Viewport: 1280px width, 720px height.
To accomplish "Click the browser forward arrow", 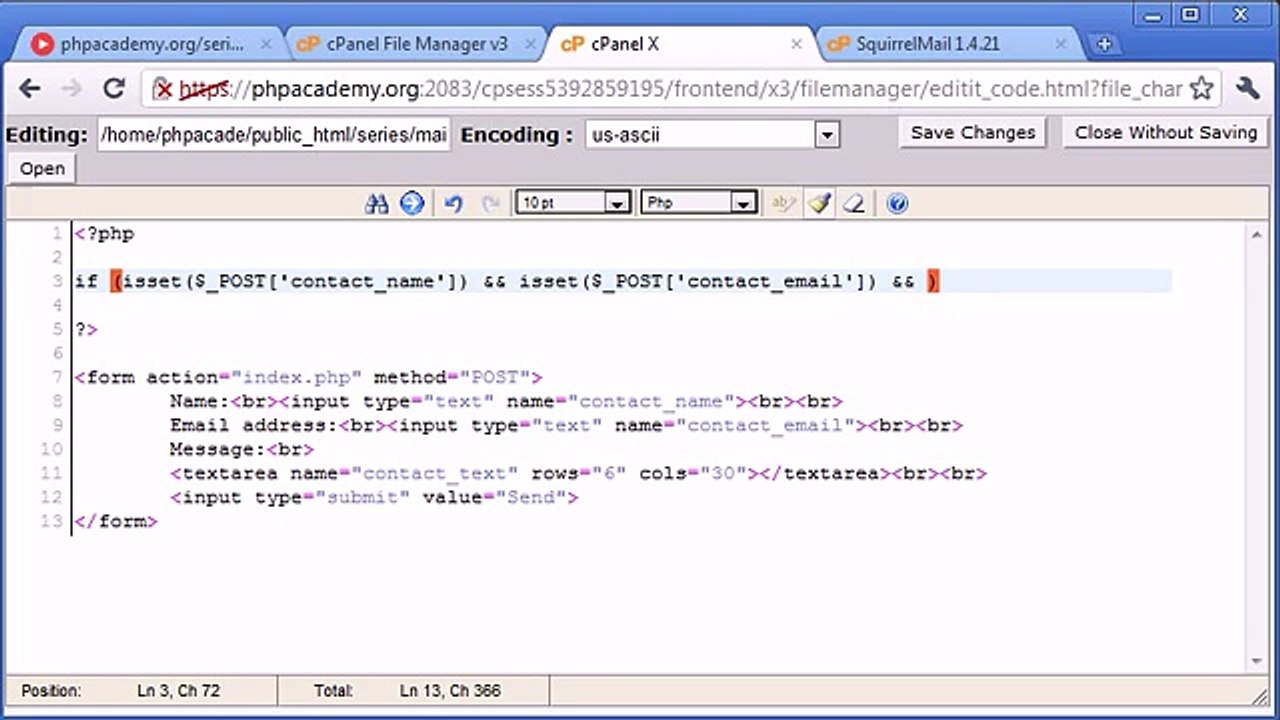I will coord(71,88).
